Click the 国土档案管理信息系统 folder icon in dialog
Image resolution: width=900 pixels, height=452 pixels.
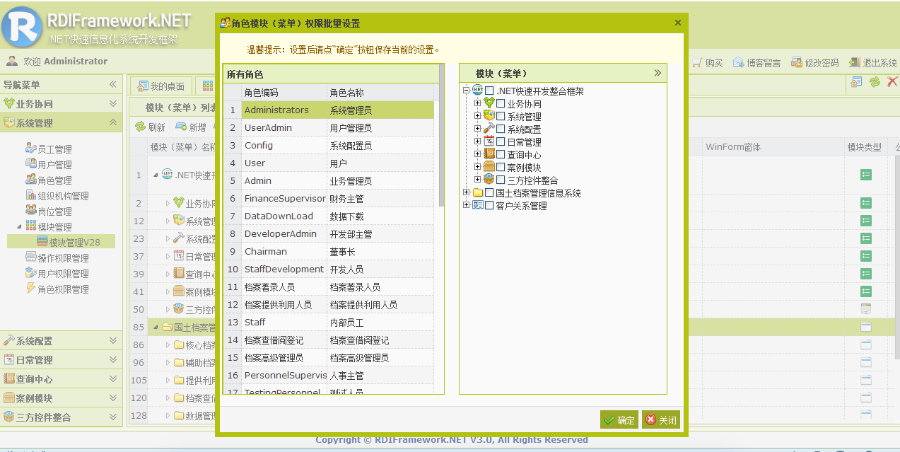(x=478, y=192)
